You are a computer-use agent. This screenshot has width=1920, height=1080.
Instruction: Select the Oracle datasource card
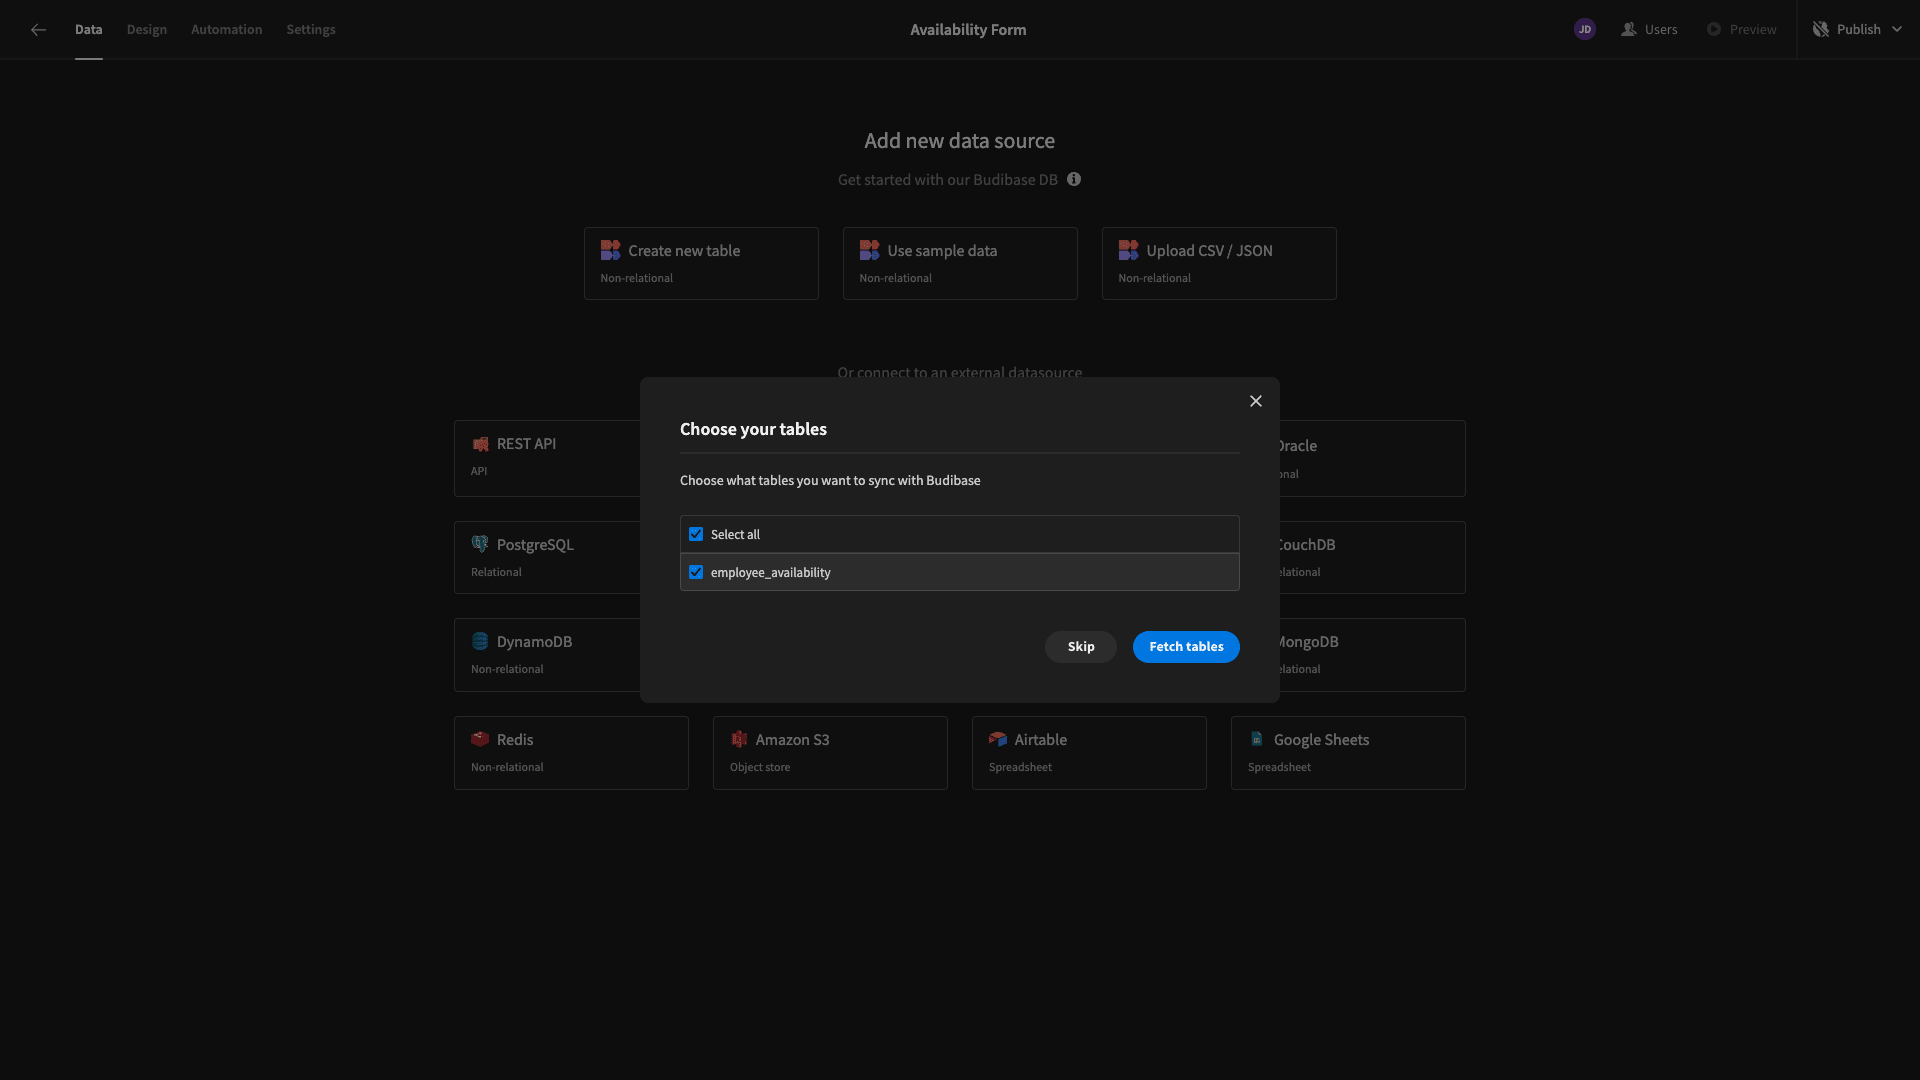[1372, 459]
